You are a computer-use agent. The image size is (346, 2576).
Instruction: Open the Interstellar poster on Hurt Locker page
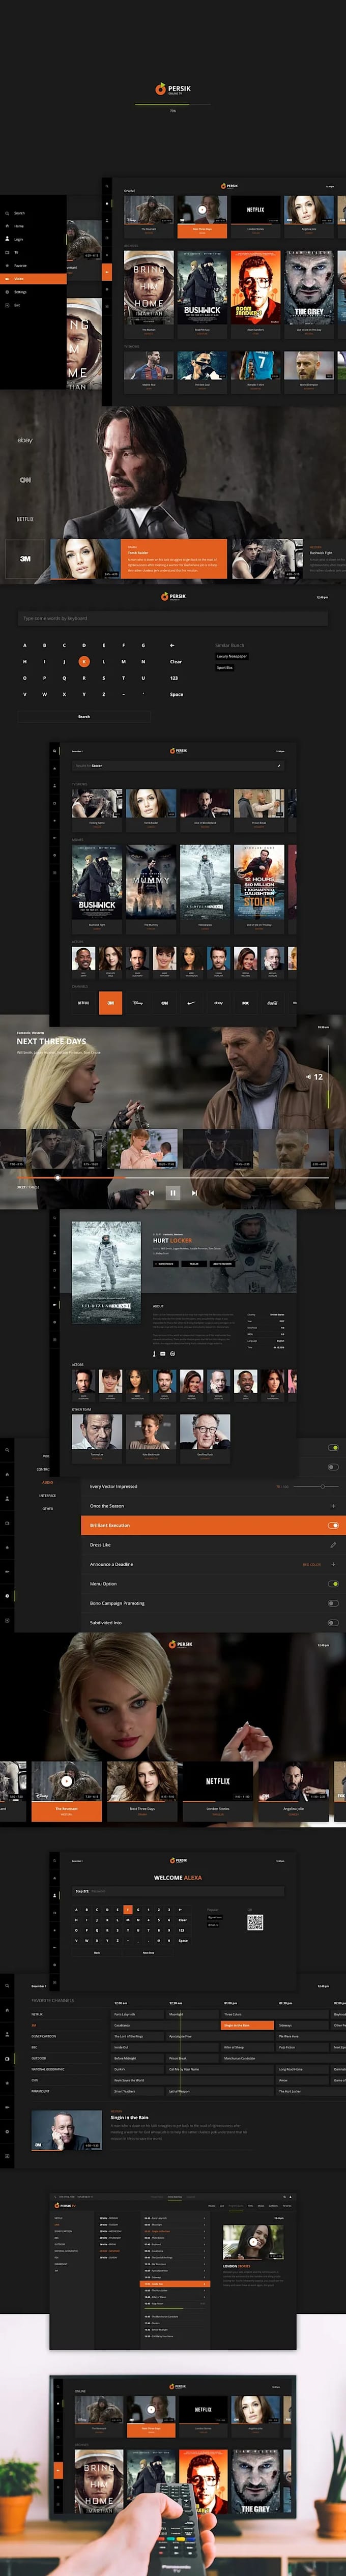[106, 1272]
